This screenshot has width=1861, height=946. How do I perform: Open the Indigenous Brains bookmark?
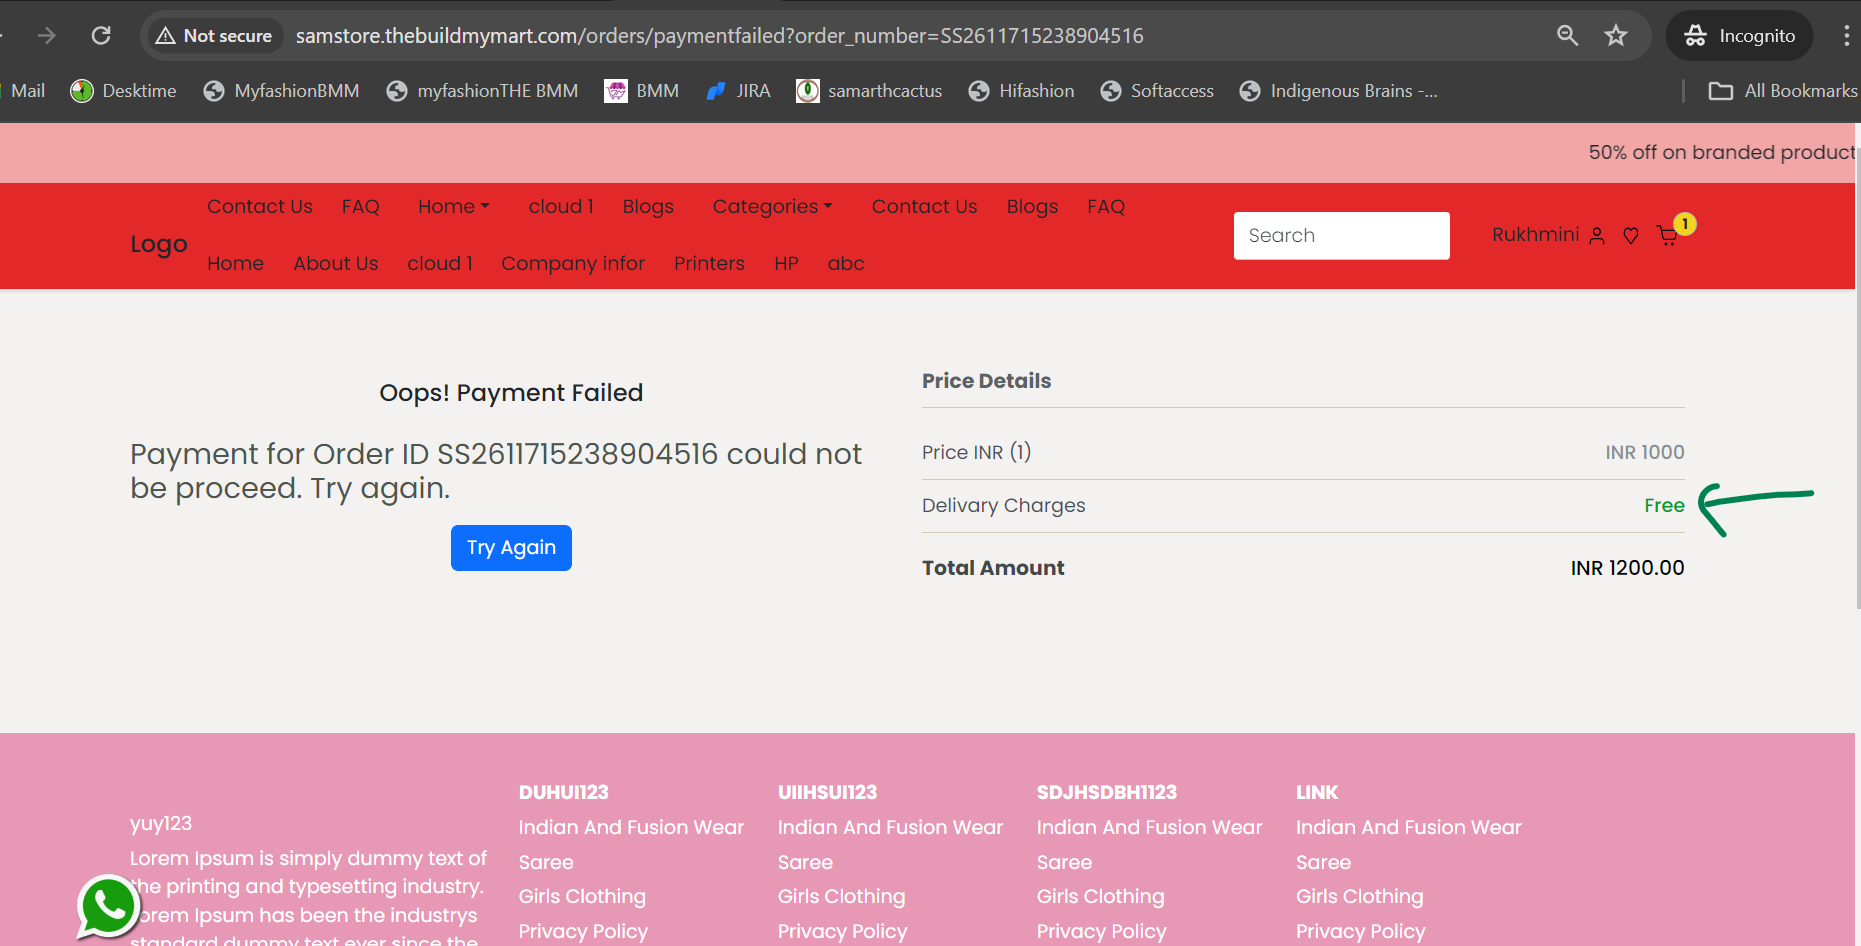click(1339, 91)
